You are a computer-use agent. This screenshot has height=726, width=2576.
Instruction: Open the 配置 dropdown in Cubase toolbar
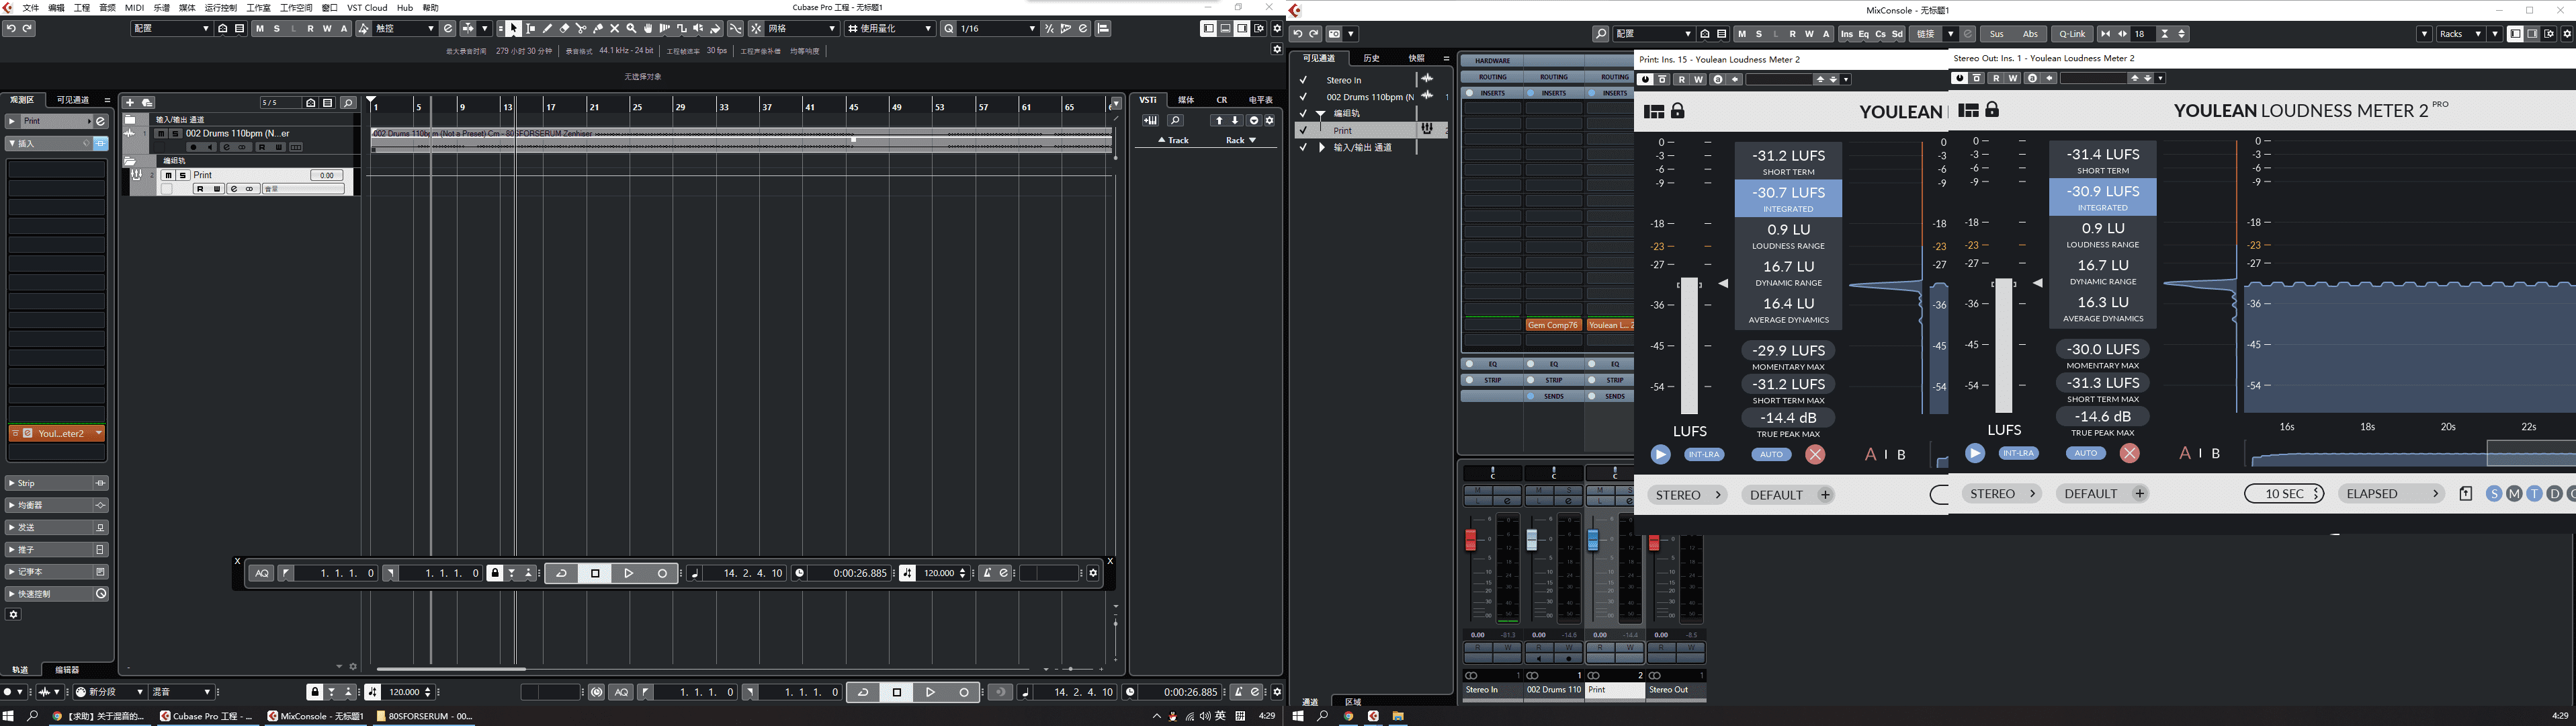click(x=171, y=29)
